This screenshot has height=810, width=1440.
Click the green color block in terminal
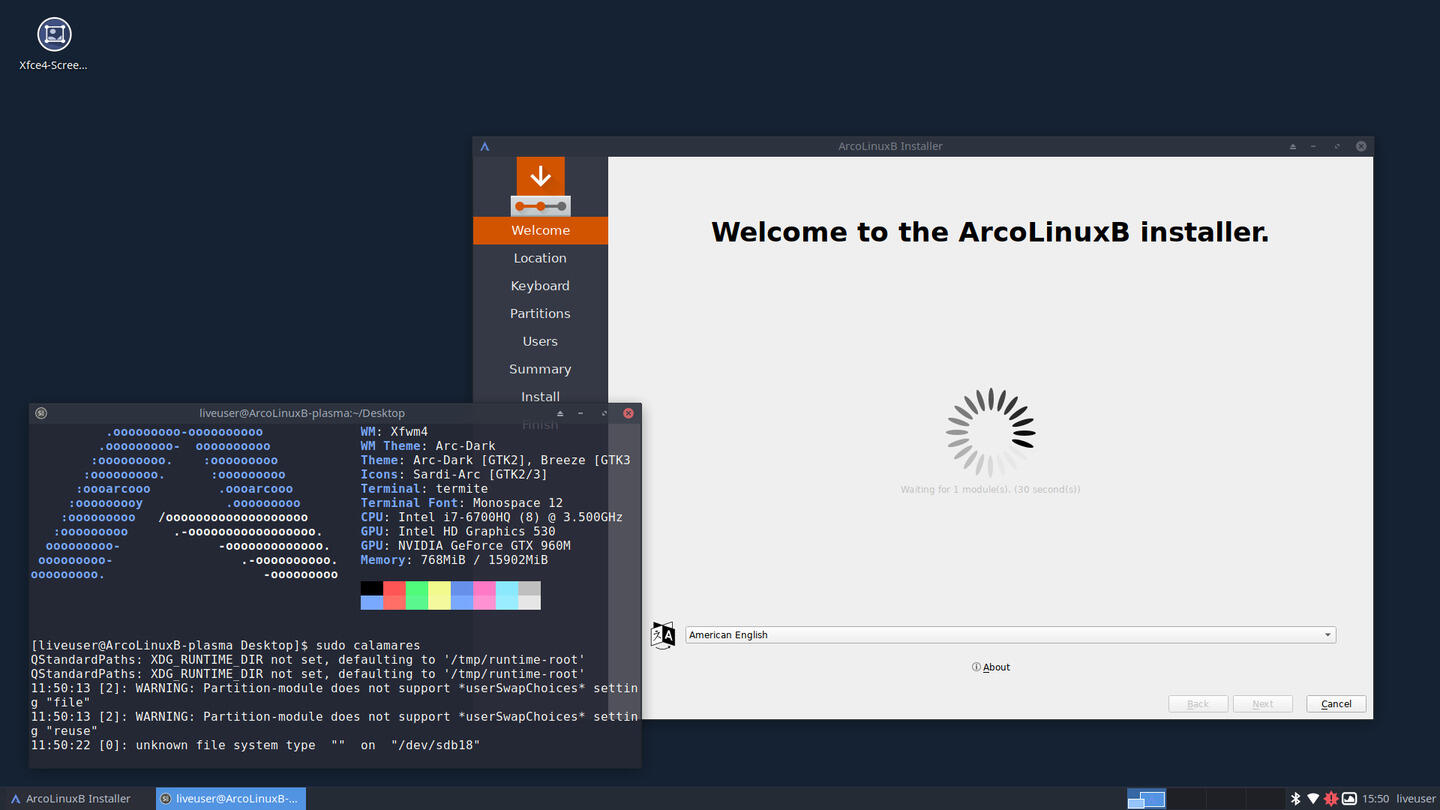[x=416, y=595]
